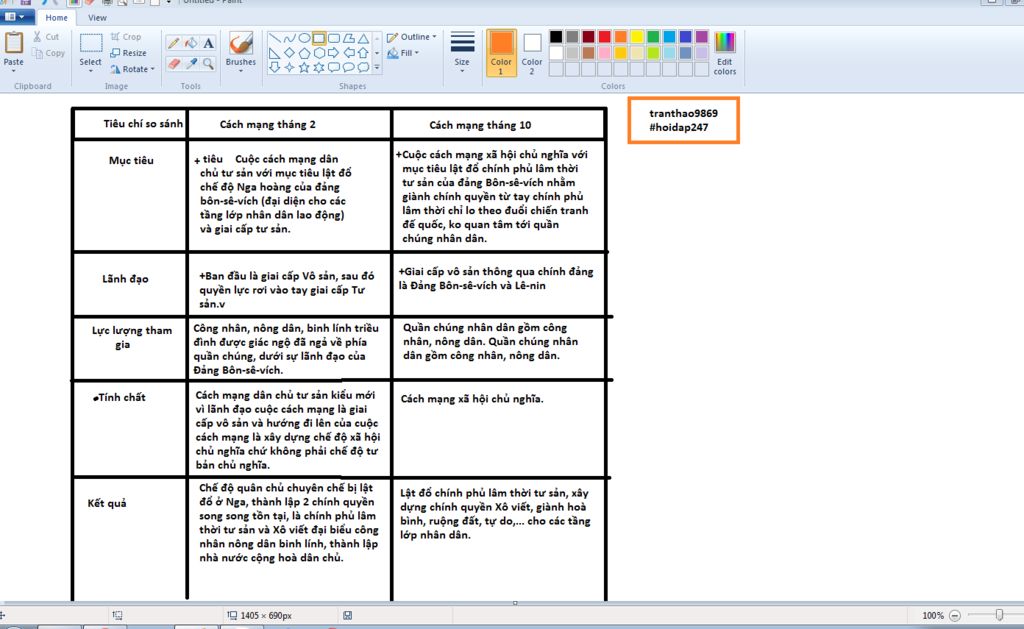Switch to the View ribbon tab

coord(97,18)
